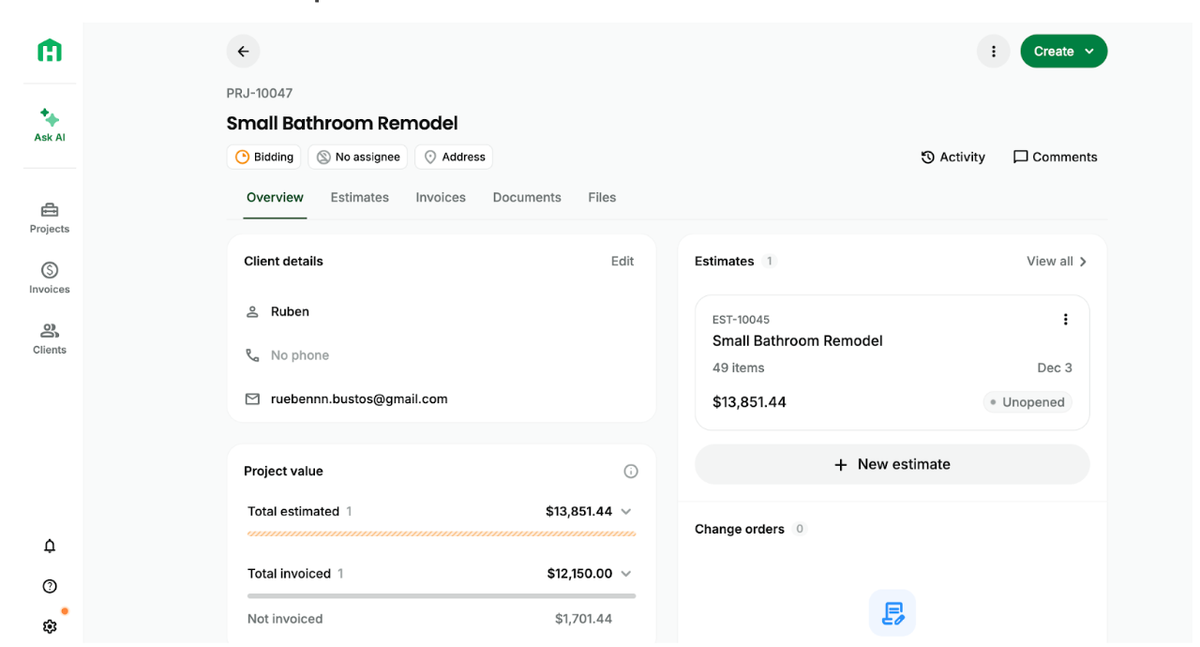
Task: Expand Total estimated breakdown chevron
Action: [x=626, y=511]
